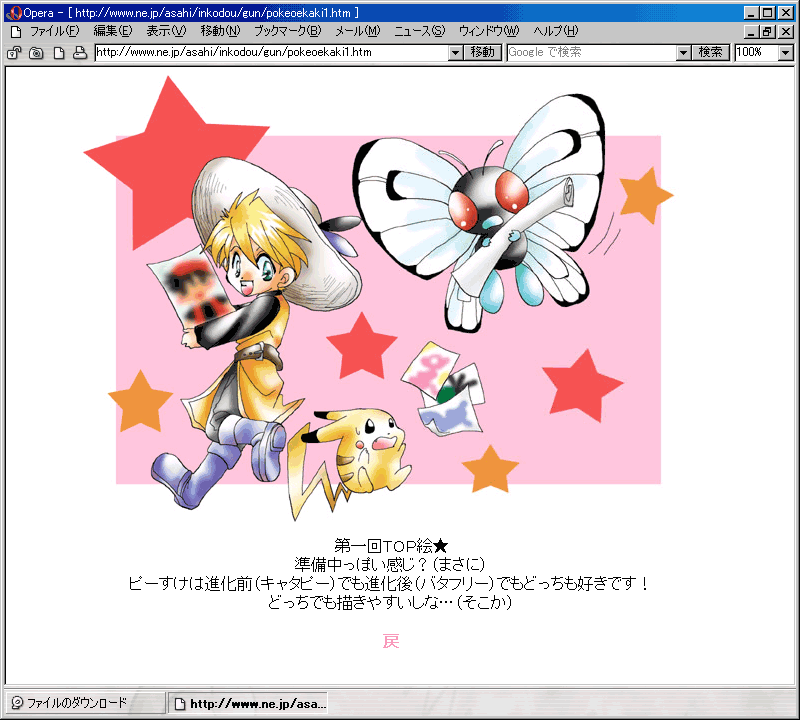Select the http://www.ne.jp/asa... page tab
Image resolution: width=800 pixels, height=720 pixels.
(248, 704)
